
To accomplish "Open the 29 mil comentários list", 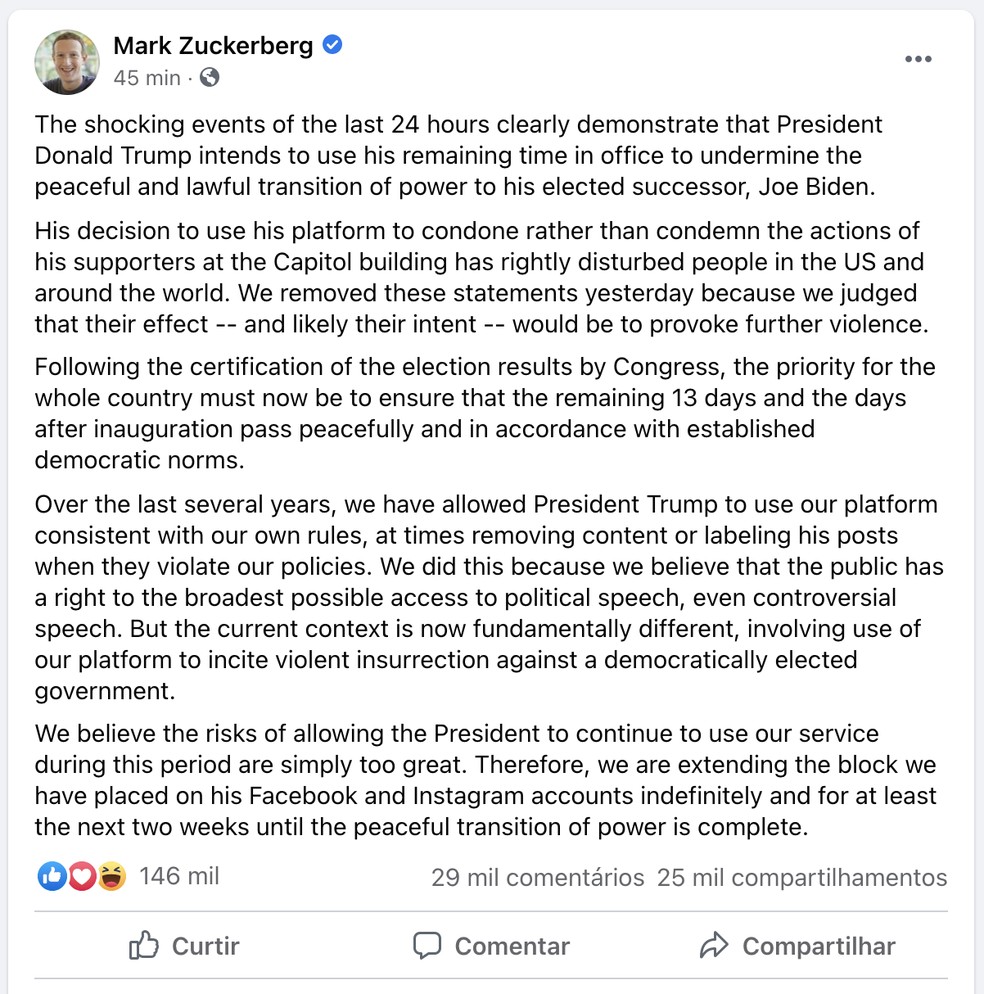I will tap(537, 878).
